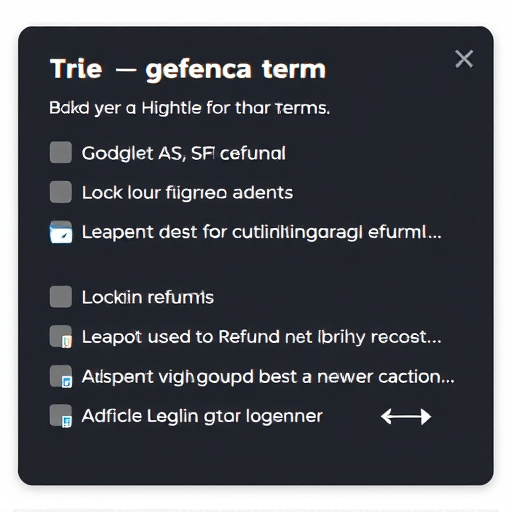Screen dimensions: 512x512
Task: Click the Leapent dest for cutlinlting text
Action: [262, 233]
